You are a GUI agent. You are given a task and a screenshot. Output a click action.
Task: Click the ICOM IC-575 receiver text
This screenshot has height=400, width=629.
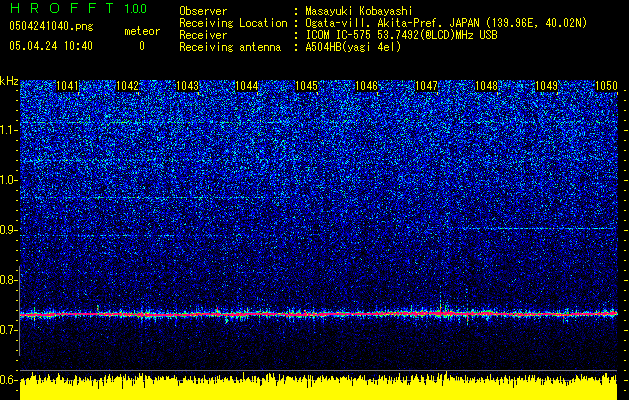(x=401, y=35)
